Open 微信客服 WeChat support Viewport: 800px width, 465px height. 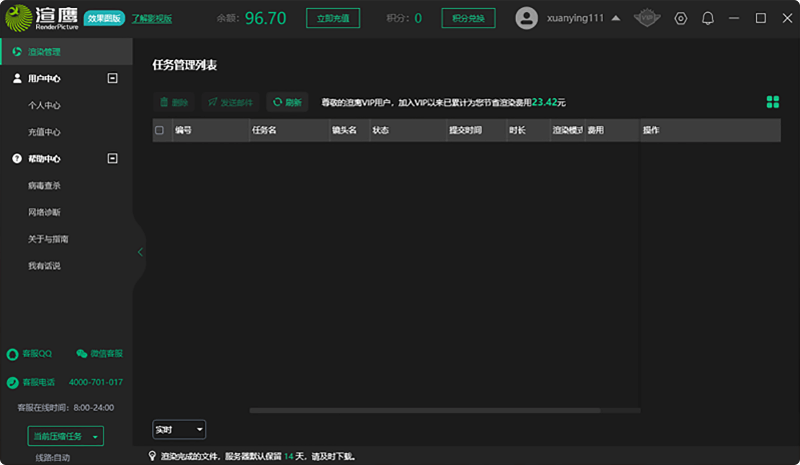click(99, 353)
